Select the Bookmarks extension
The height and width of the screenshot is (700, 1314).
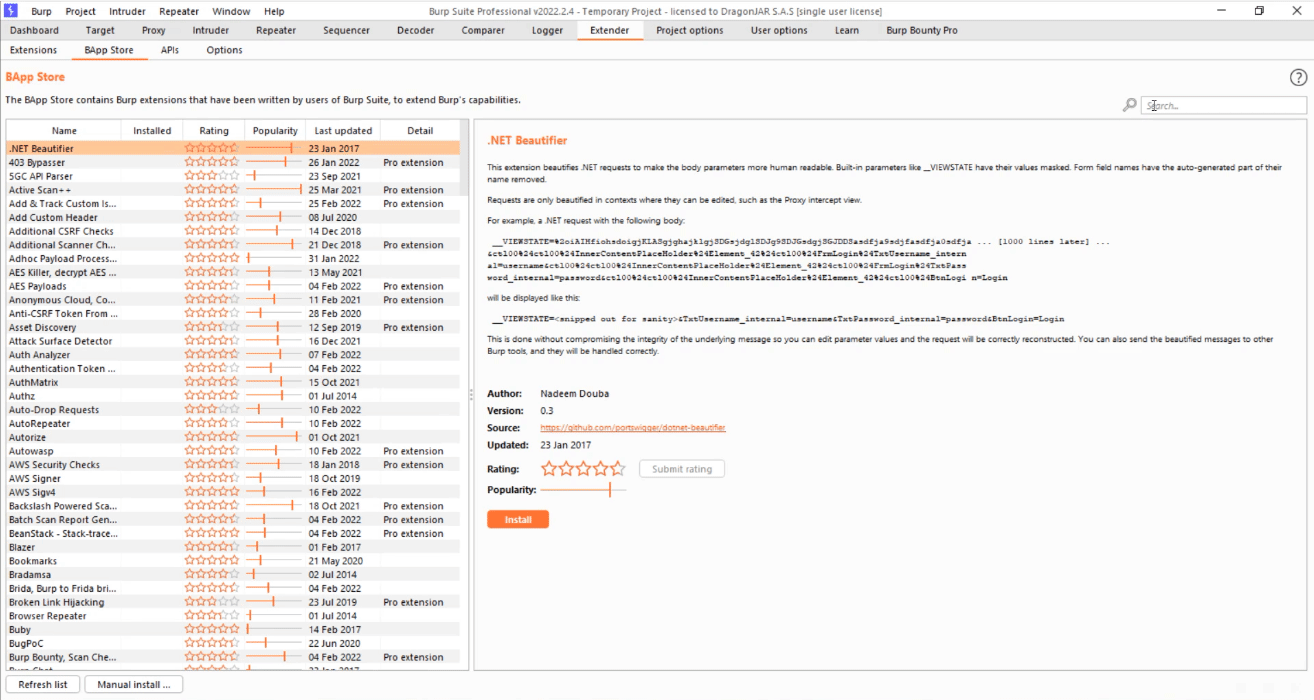pos(233,561)
